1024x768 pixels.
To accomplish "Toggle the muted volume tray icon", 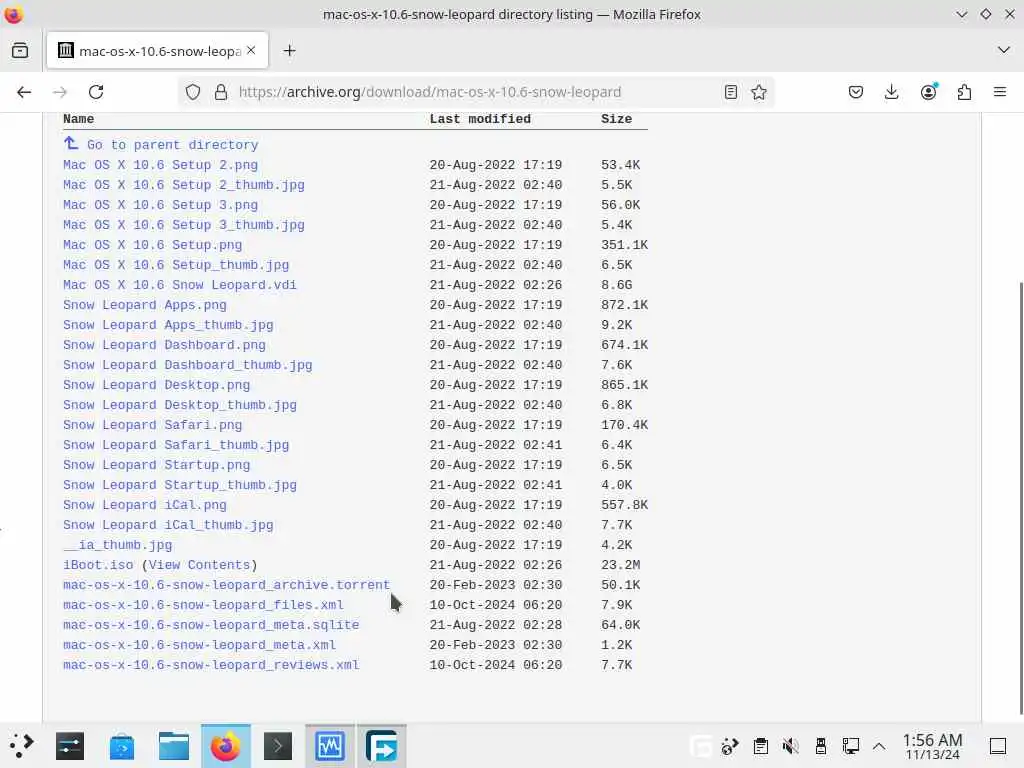I will pos(790,746).
